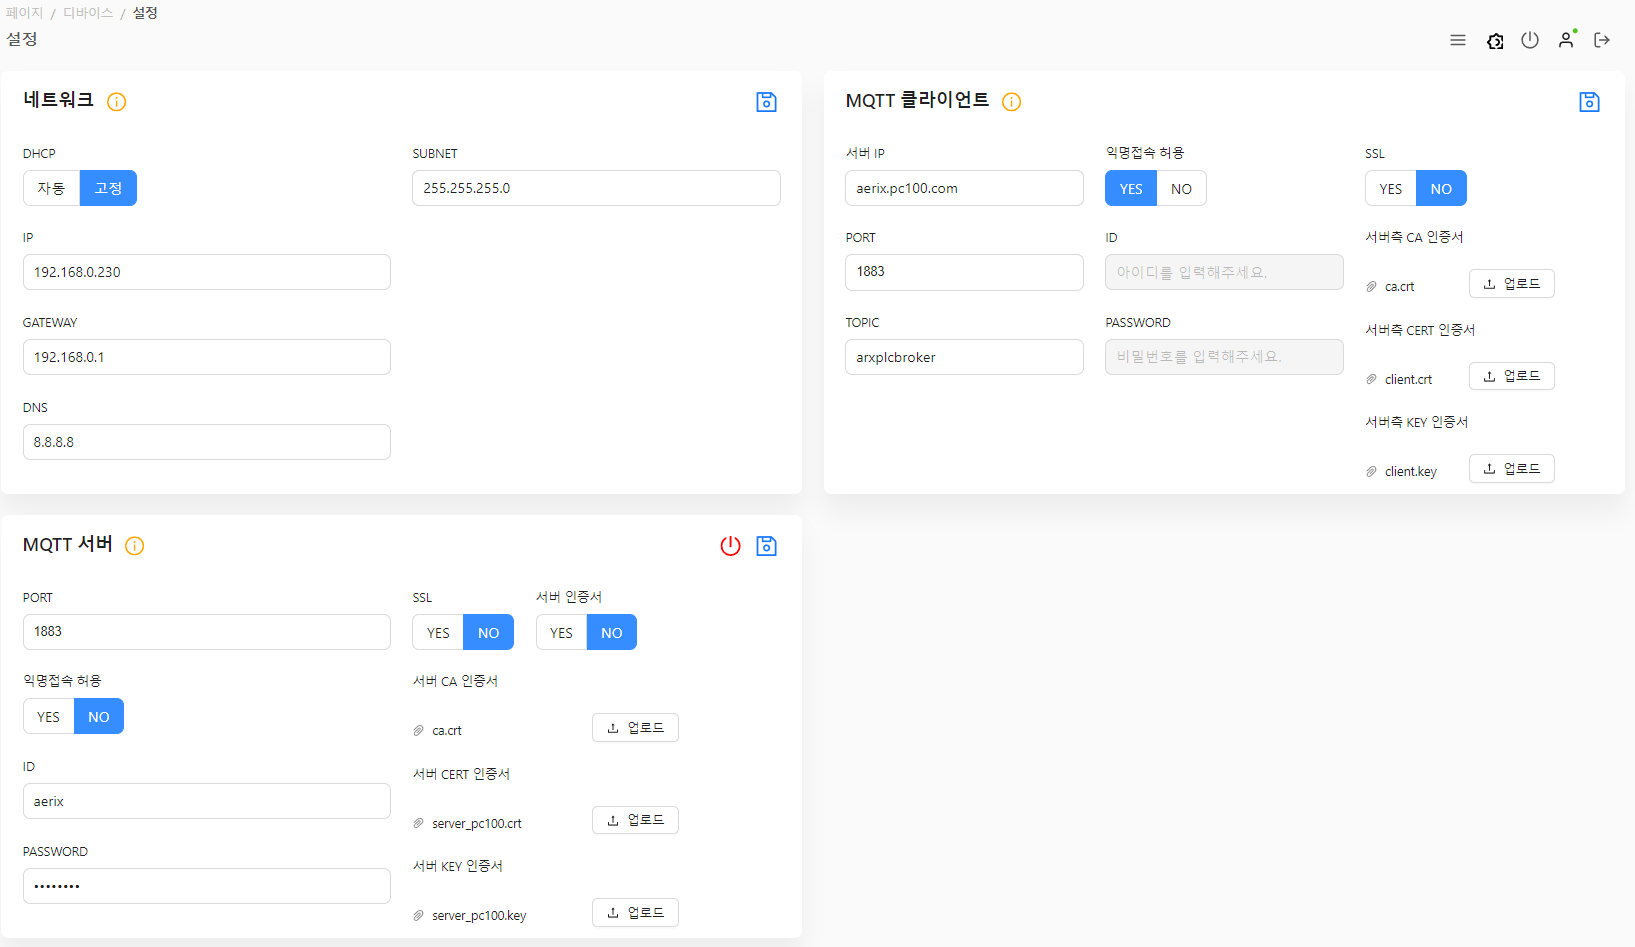Screen dimensions: 1635x947
Task: Set MQTT server SSL to YES
Action: pyautogui.click(x=438, y=632)
